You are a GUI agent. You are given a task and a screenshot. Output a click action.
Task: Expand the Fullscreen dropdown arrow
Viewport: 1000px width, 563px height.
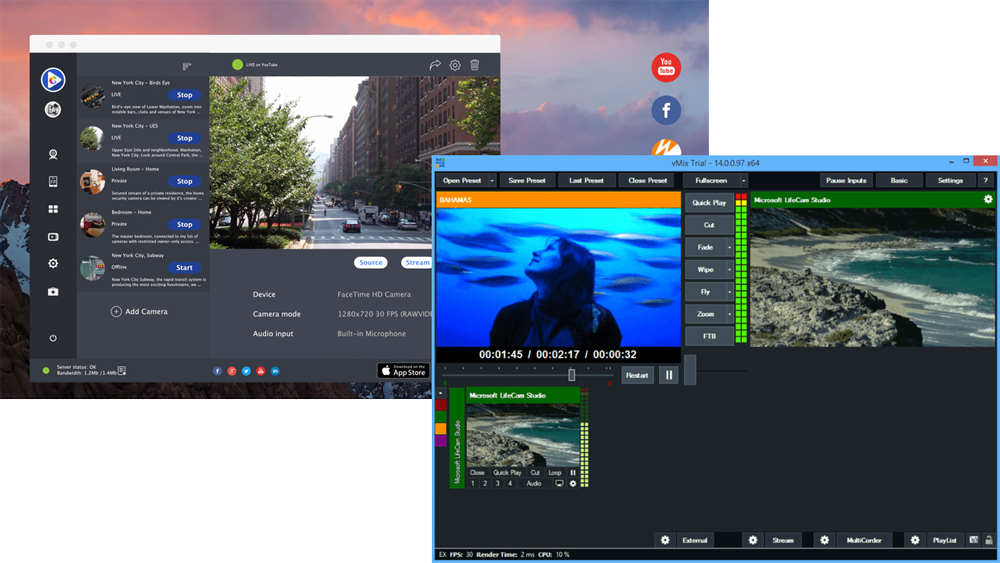[x=743, y=180]
